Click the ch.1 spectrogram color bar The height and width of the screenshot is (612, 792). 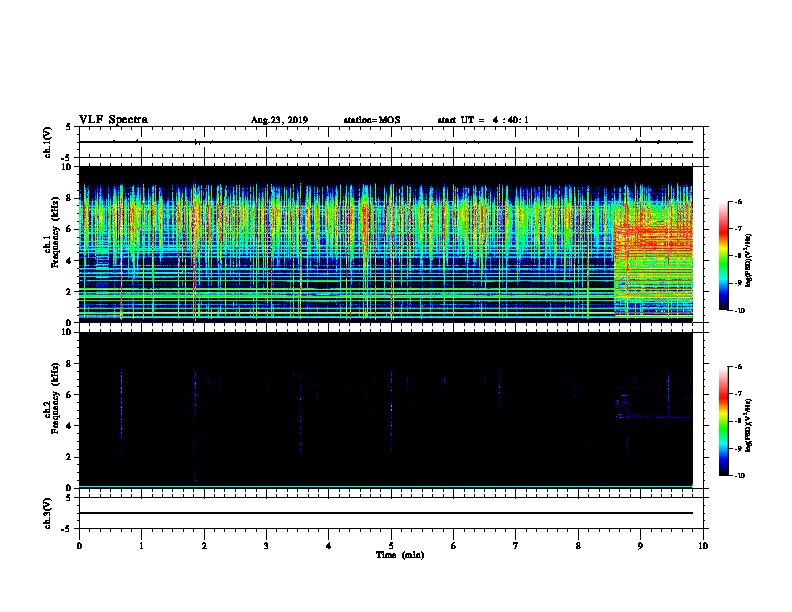point(723,256)
